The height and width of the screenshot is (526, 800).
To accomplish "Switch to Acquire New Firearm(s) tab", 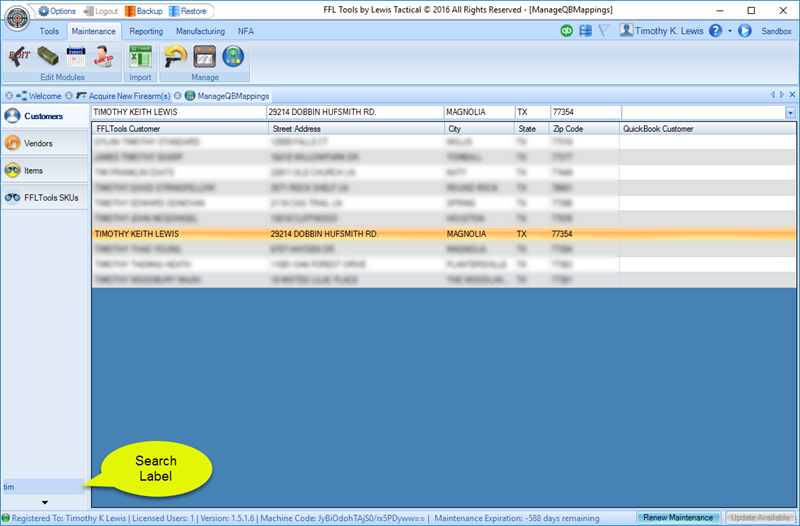I will coord(123,95).
